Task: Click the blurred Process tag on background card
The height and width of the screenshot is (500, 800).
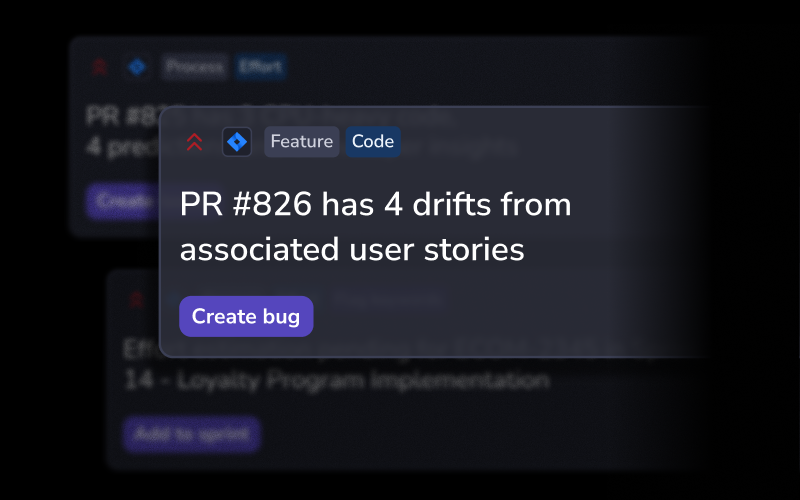Action: [x=194, y=67]
